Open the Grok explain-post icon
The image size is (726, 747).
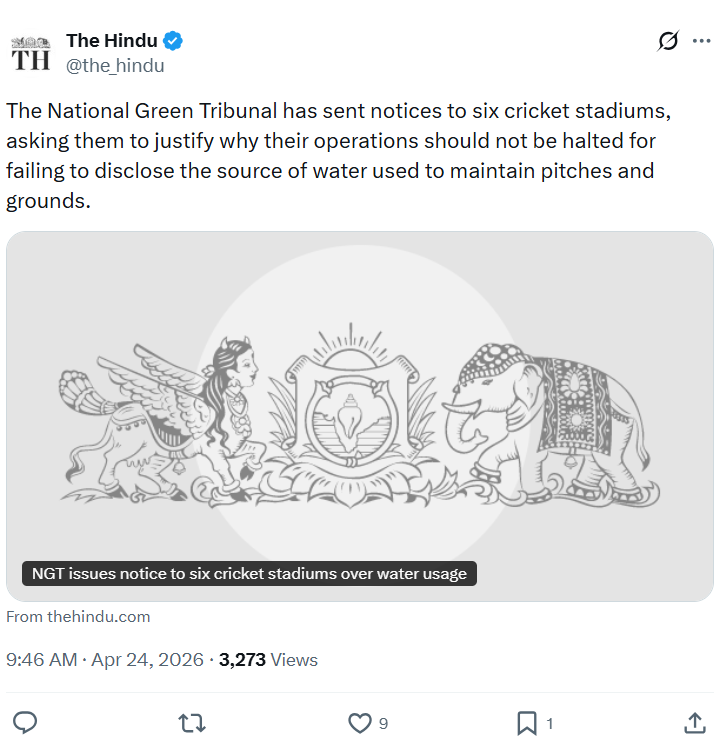(x=668, y=41)
